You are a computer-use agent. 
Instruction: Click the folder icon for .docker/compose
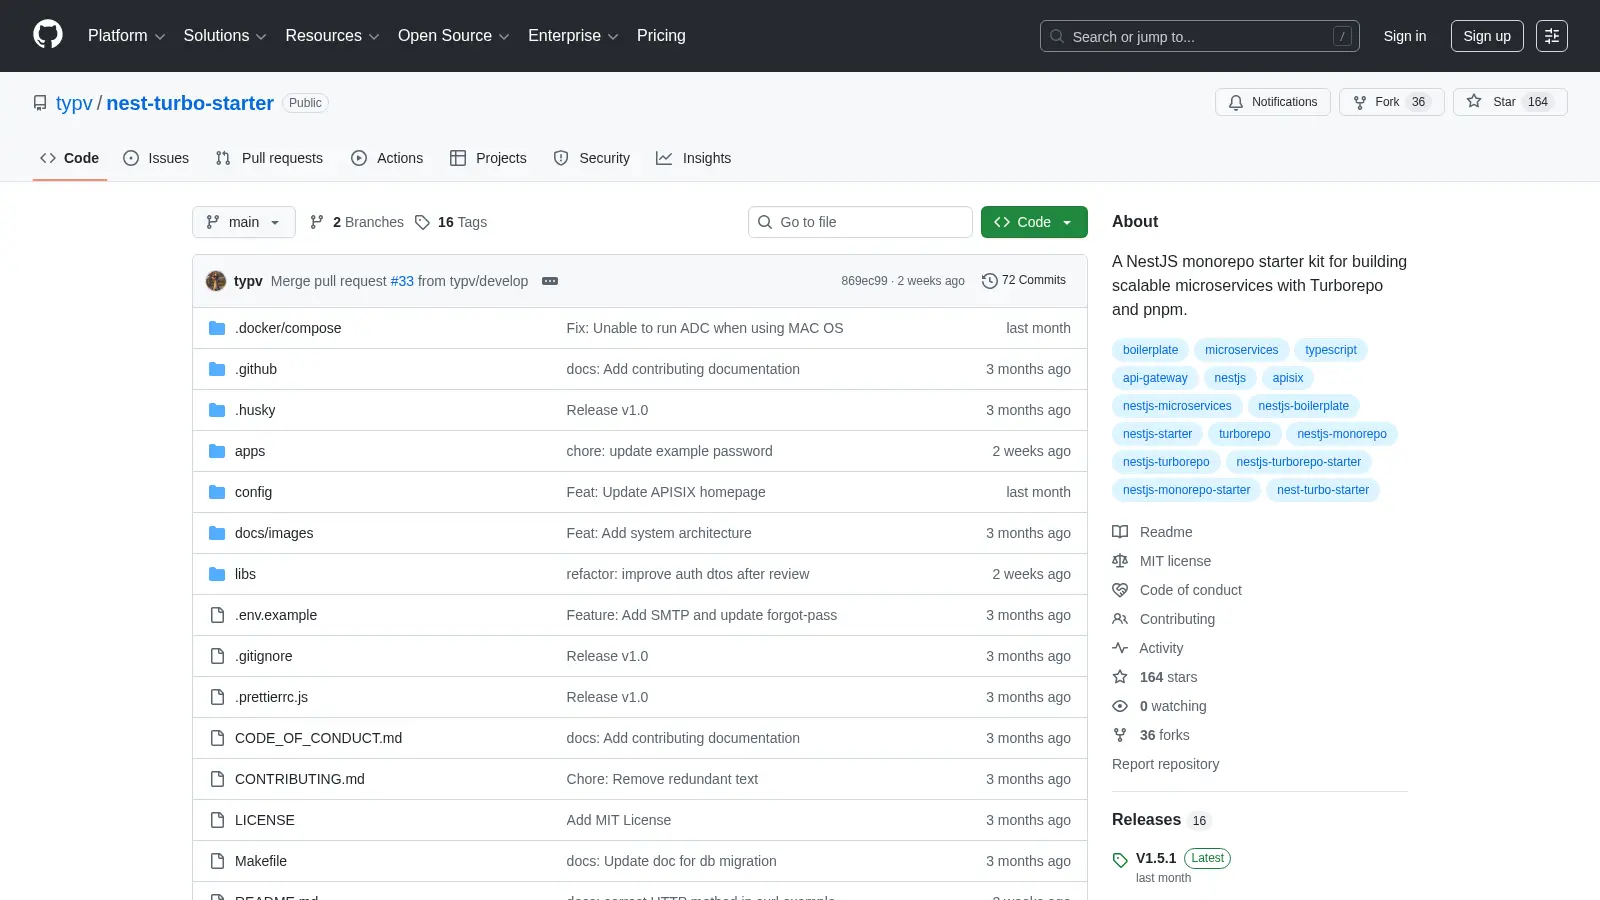tap(217, 328)
